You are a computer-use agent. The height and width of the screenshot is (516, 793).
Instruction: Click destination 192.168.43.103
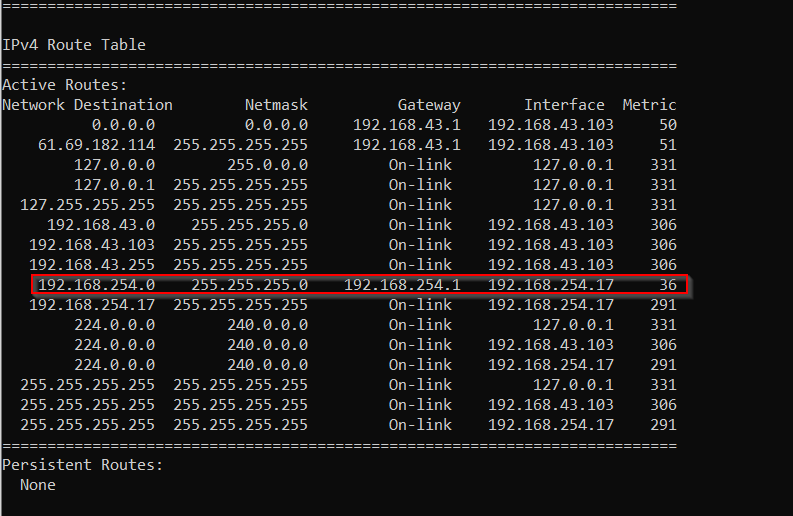click(92, 244)
